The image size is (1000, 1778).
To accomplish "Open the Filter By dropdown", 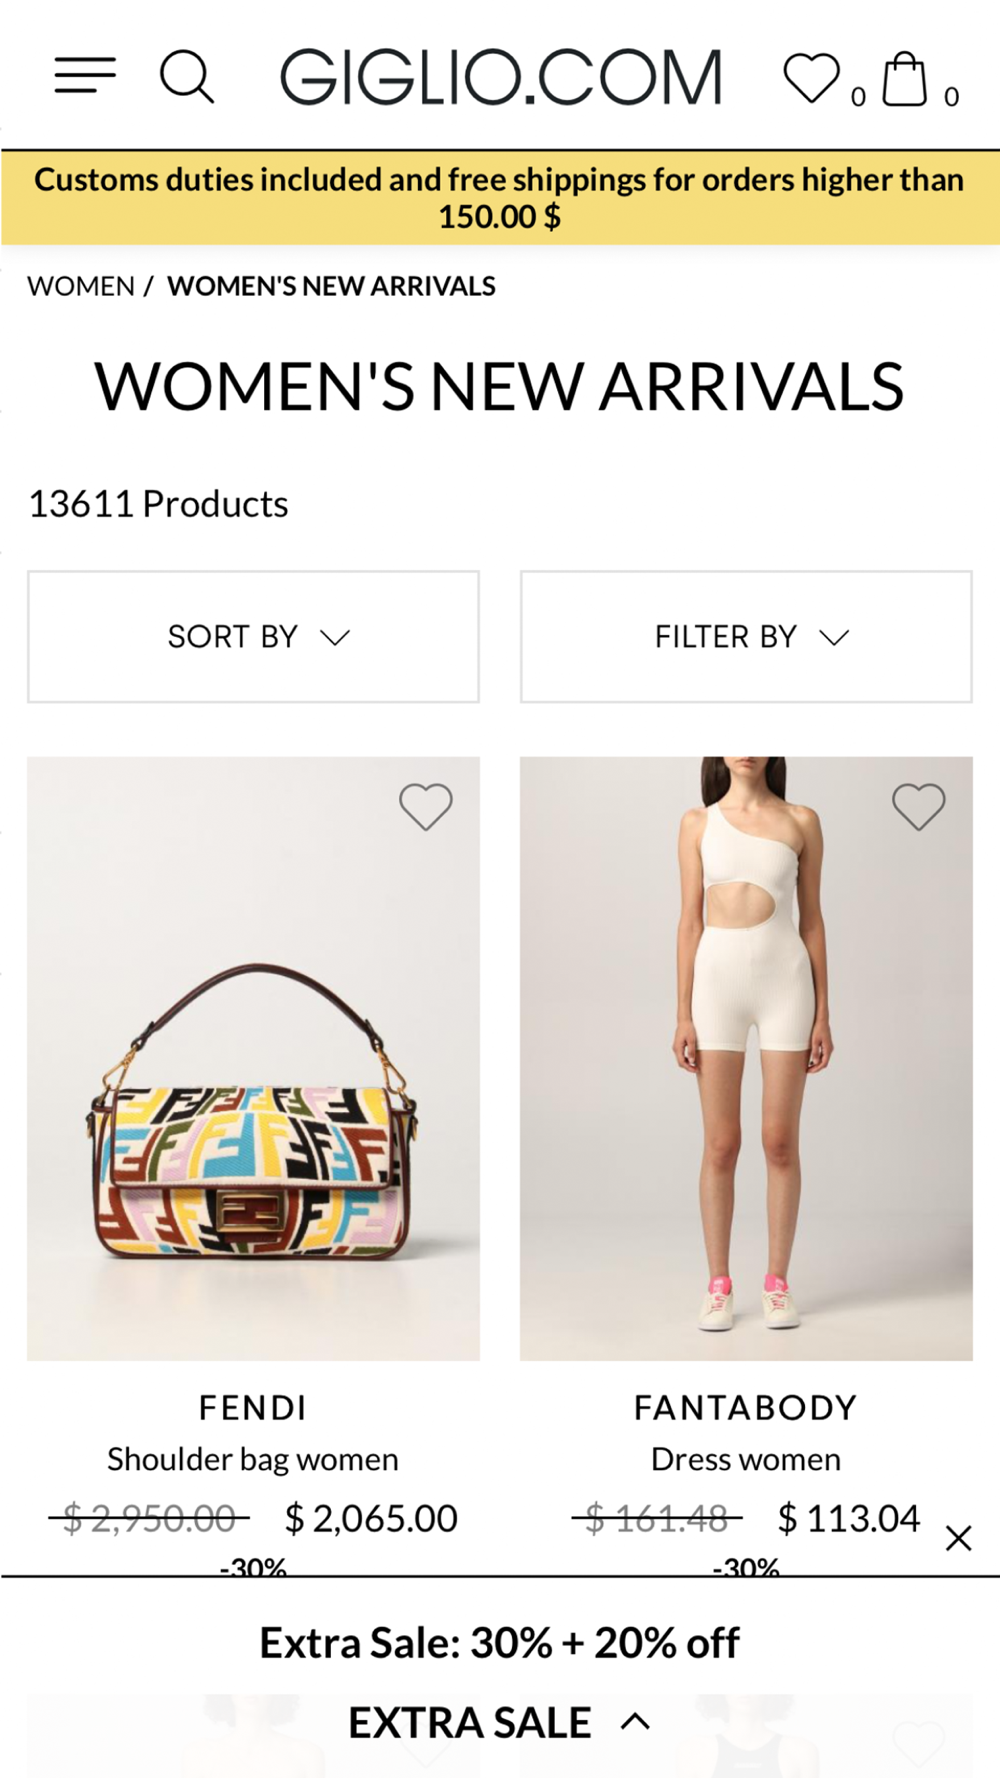I will [746, 637].
